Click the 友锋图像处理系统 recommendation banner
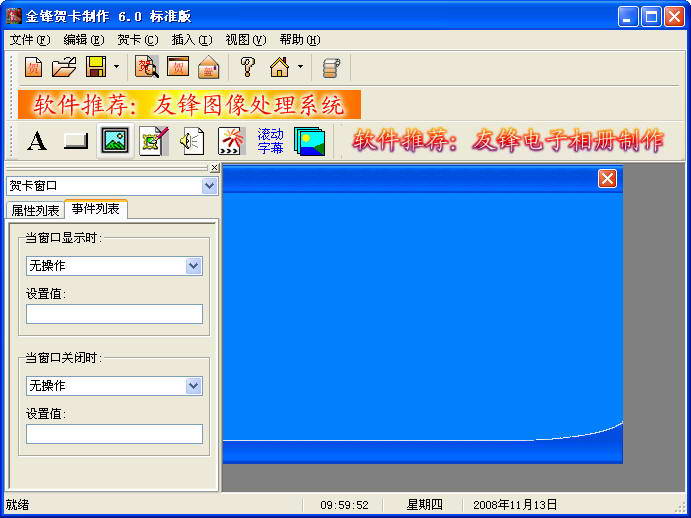Image resolution: width=691 pixels, height=518 pixels. 188,105
